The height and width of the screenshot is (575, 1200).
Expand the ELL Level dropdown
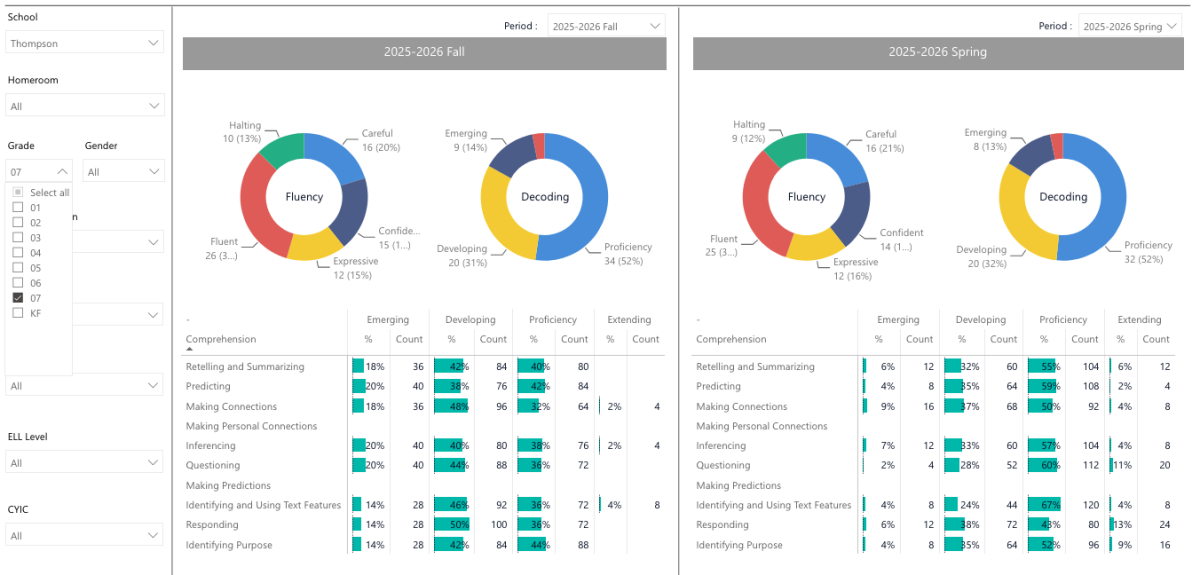[84, 463]
